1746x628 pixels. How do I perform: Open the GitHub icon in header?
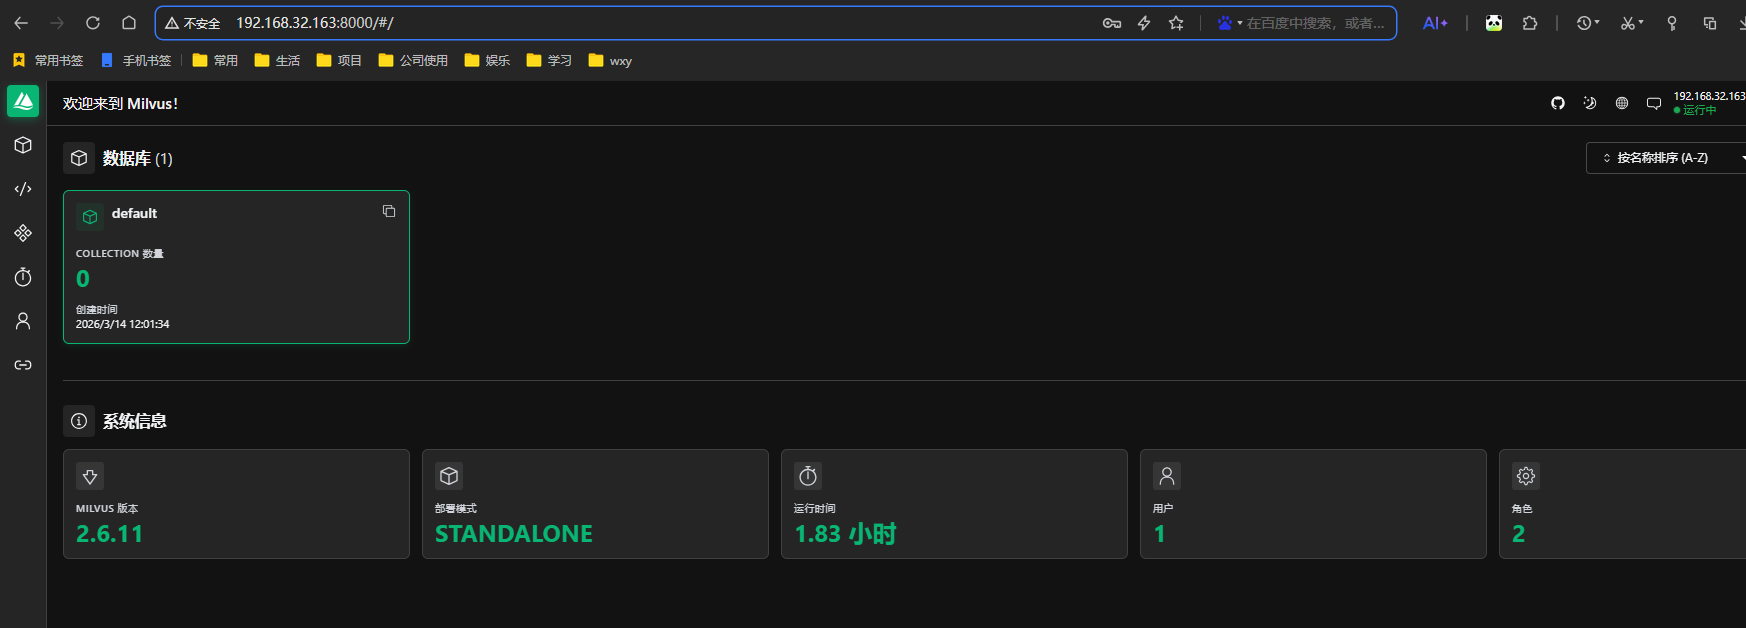[1558, 103]
